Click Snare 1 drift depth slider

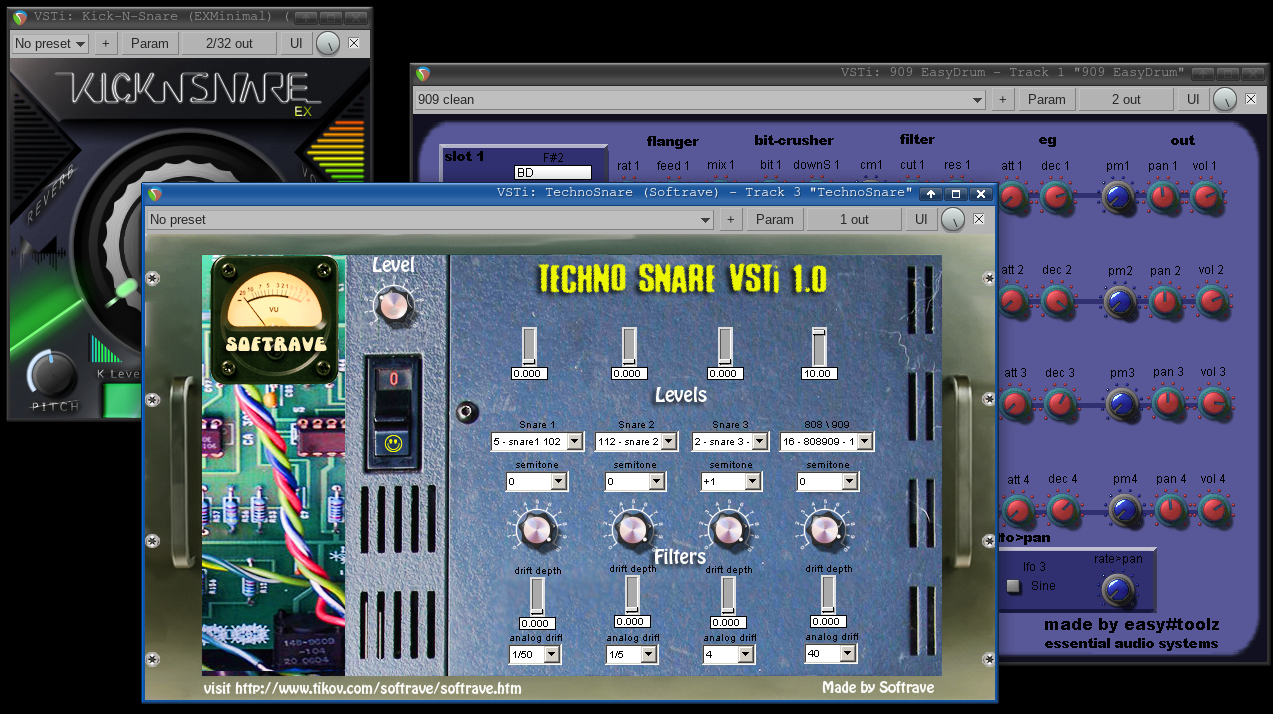pos(537,597)
